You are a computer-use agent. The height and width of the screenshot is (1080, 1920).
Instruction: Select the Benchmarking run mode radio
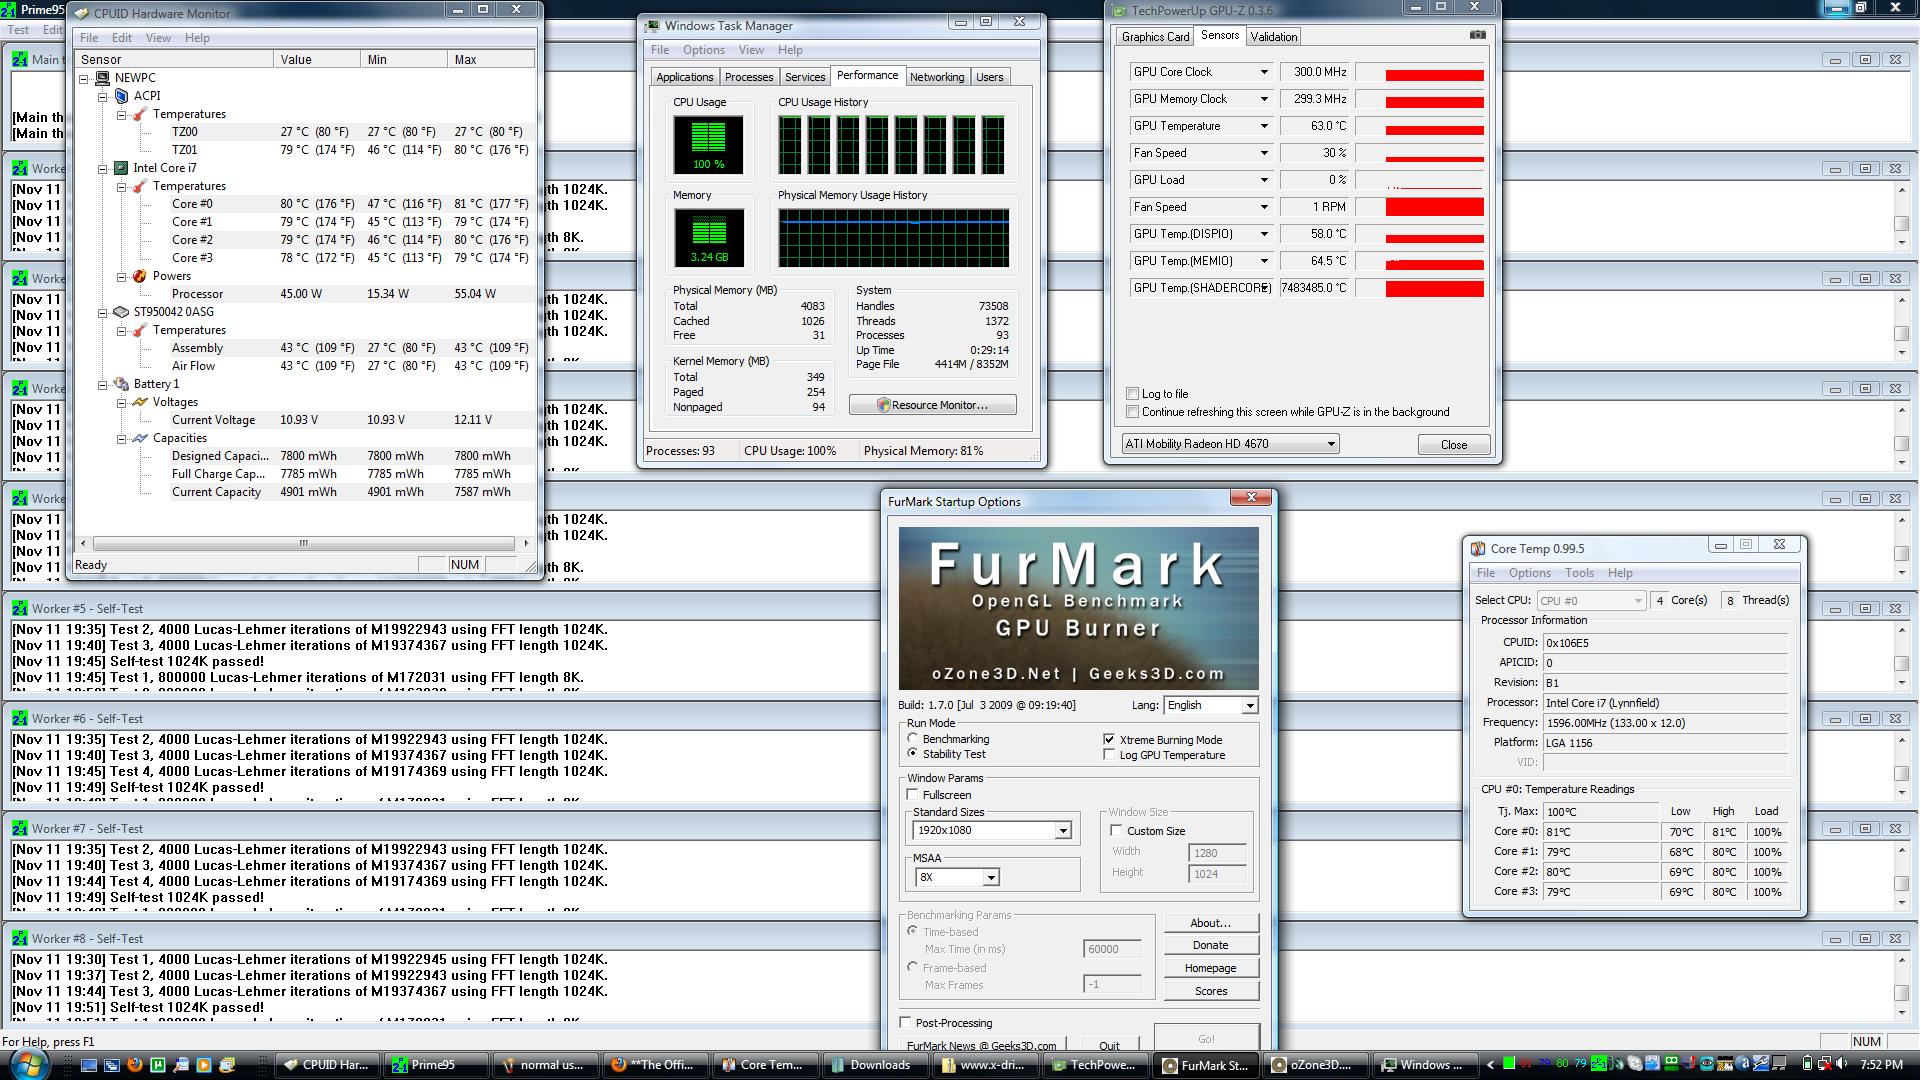912,738
